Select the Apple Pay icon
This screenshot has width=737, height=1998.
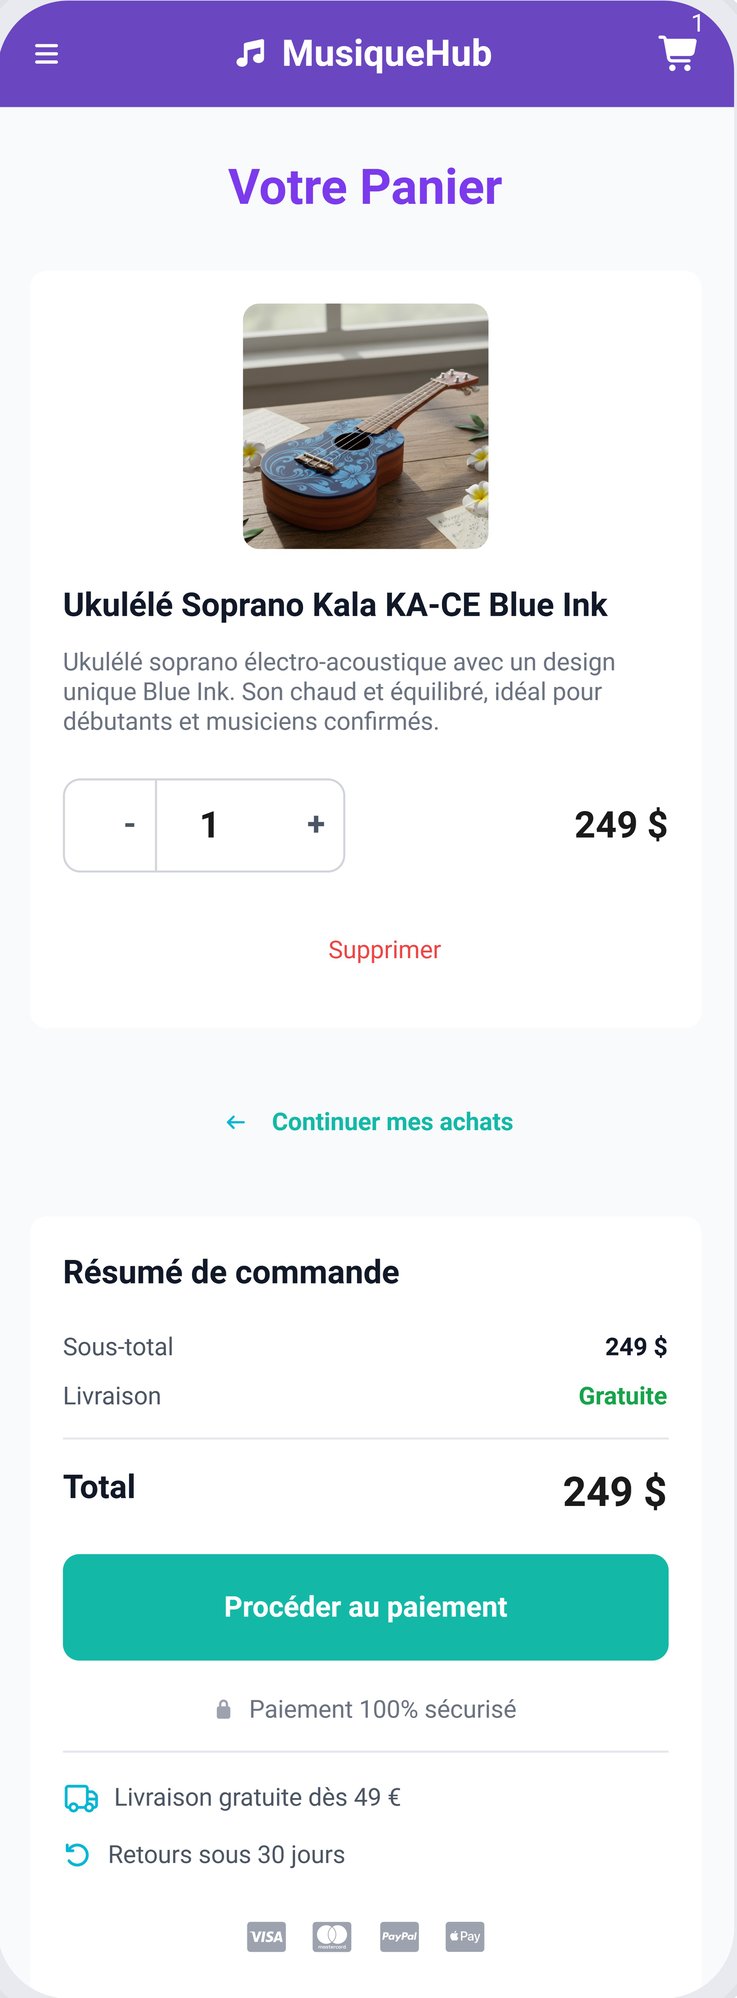(465, 1936)
